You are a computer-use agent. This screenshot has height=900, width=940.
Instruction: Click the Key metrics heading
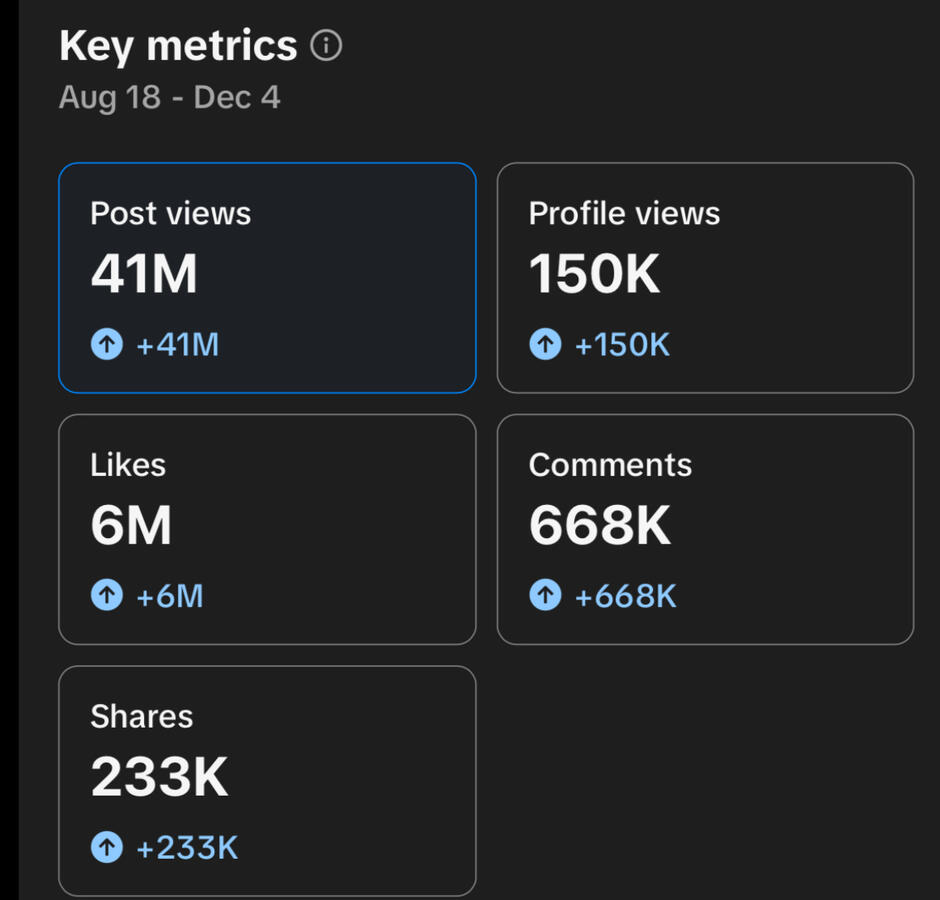tap(178, 46)
